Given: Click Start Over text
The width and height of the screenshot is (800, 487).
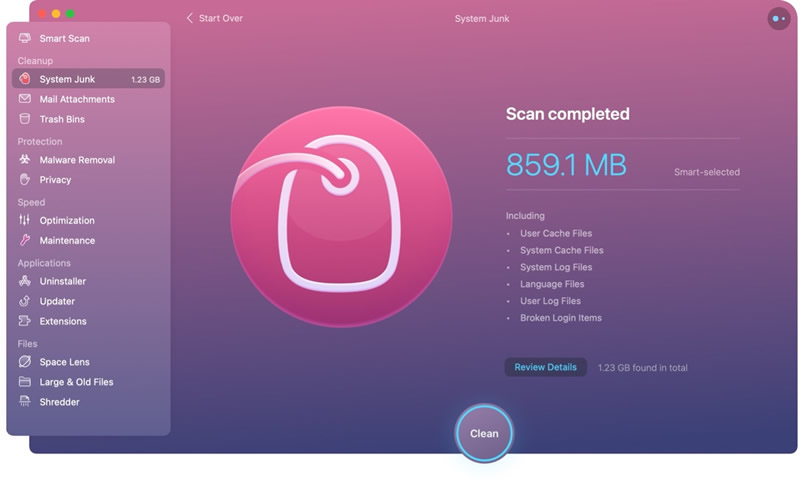Looking at the screenshot, I should pyautogui.click(x=220, y=18).
